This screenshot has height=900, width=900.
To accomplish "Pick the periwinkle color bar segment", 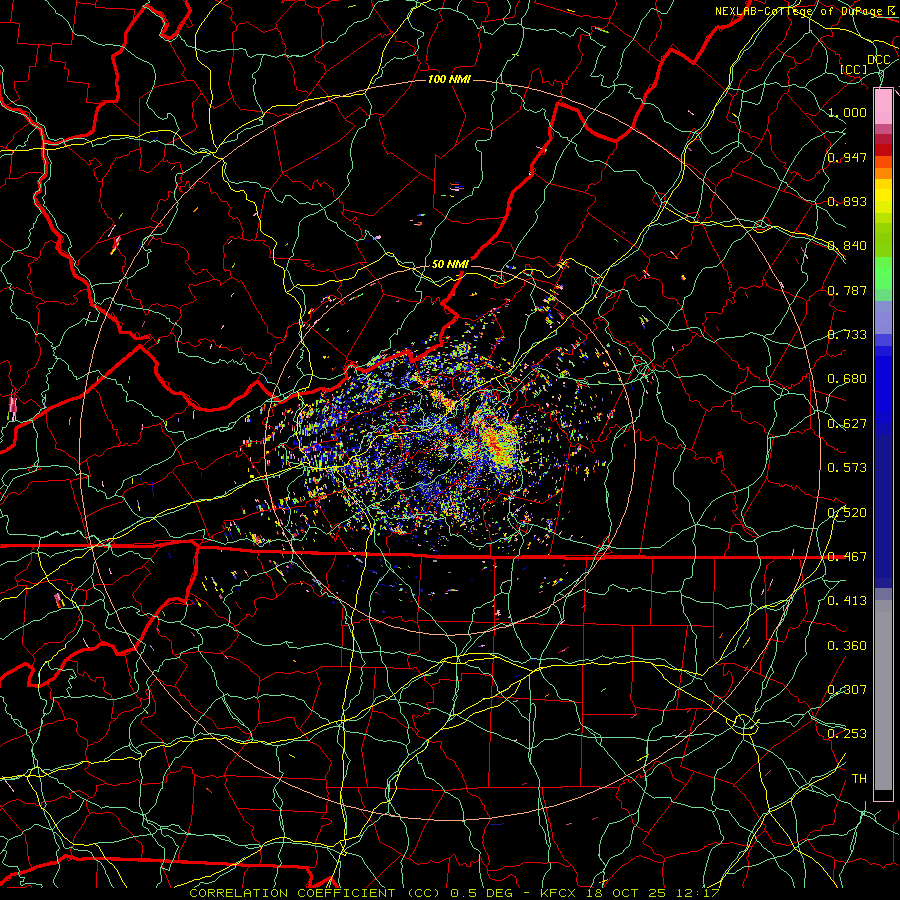I will coord(883,317).
